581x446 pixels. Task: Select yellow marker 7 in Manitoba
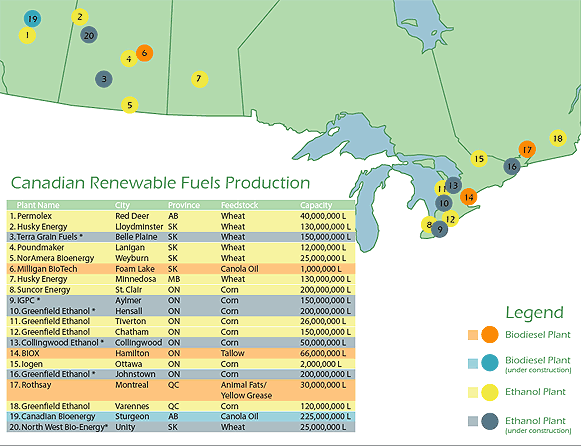click(199, 79)
